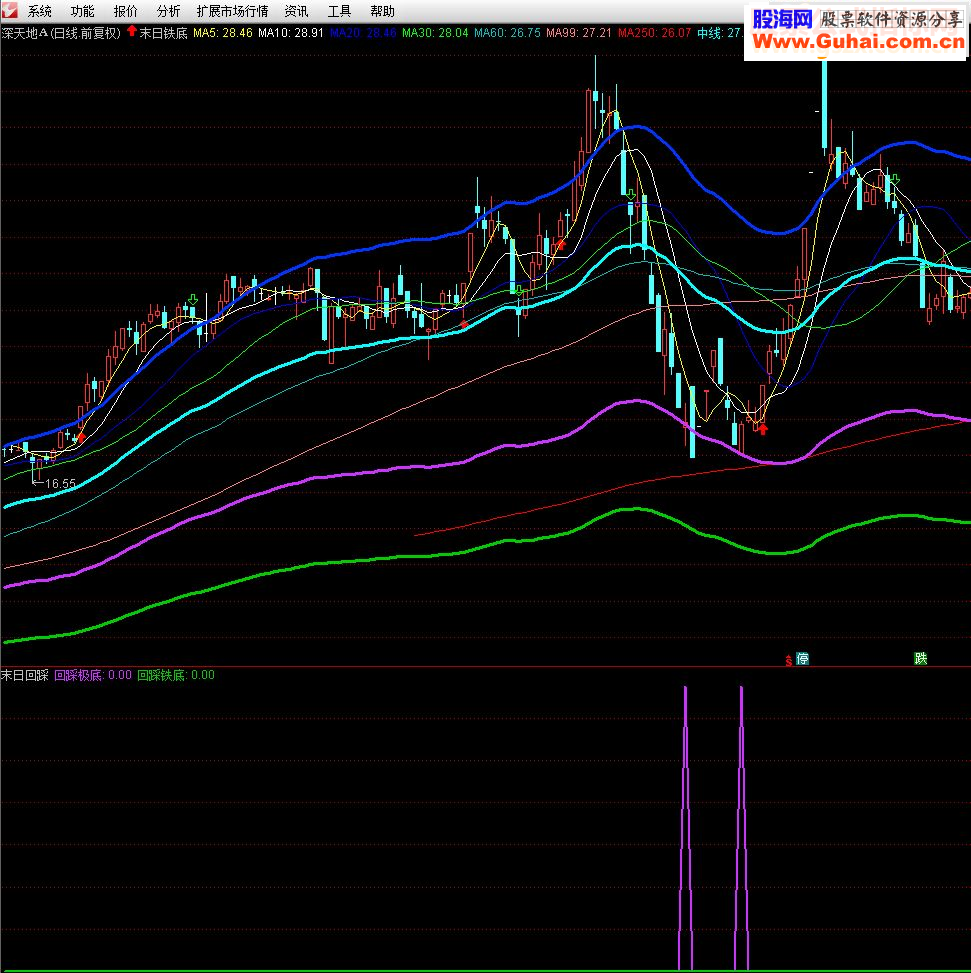Open the Www.Guhai.com.cn link

(859, 42)
